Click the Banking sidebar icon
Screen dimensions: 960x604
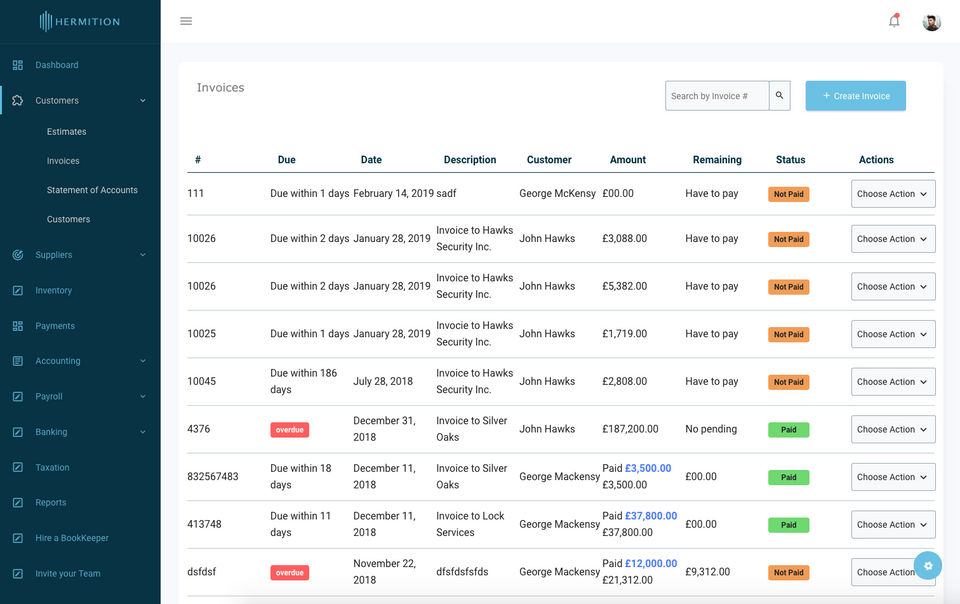(18, 432)
